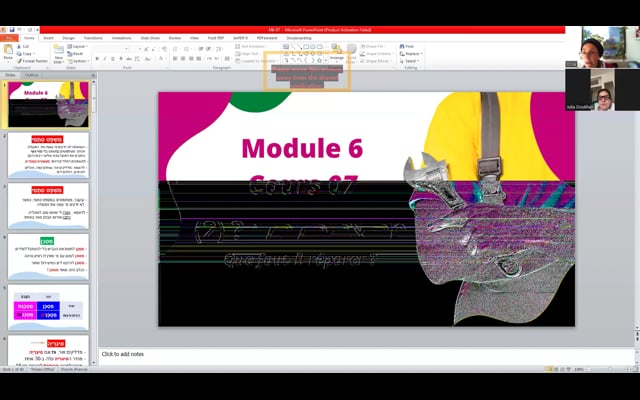The image size is (640, 400).
Task: Click Arrange button
Action: click(336, 53)
